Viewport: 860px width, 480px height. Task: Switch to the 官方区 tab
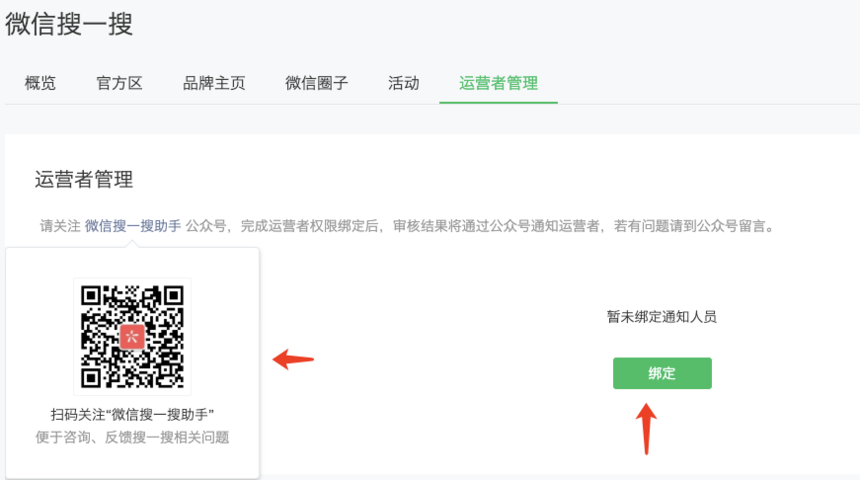tap(119, 83)
